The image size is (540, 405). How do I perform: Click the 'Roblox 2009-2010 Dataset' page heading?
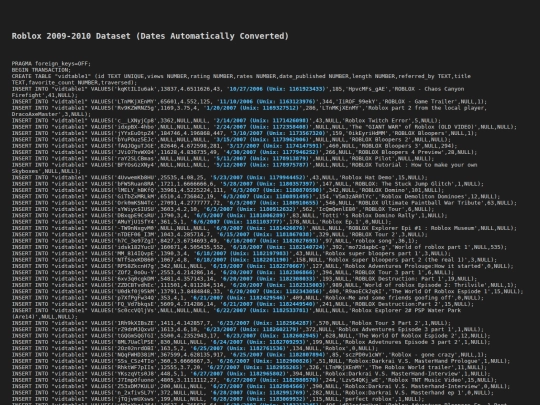pos(150,36)
